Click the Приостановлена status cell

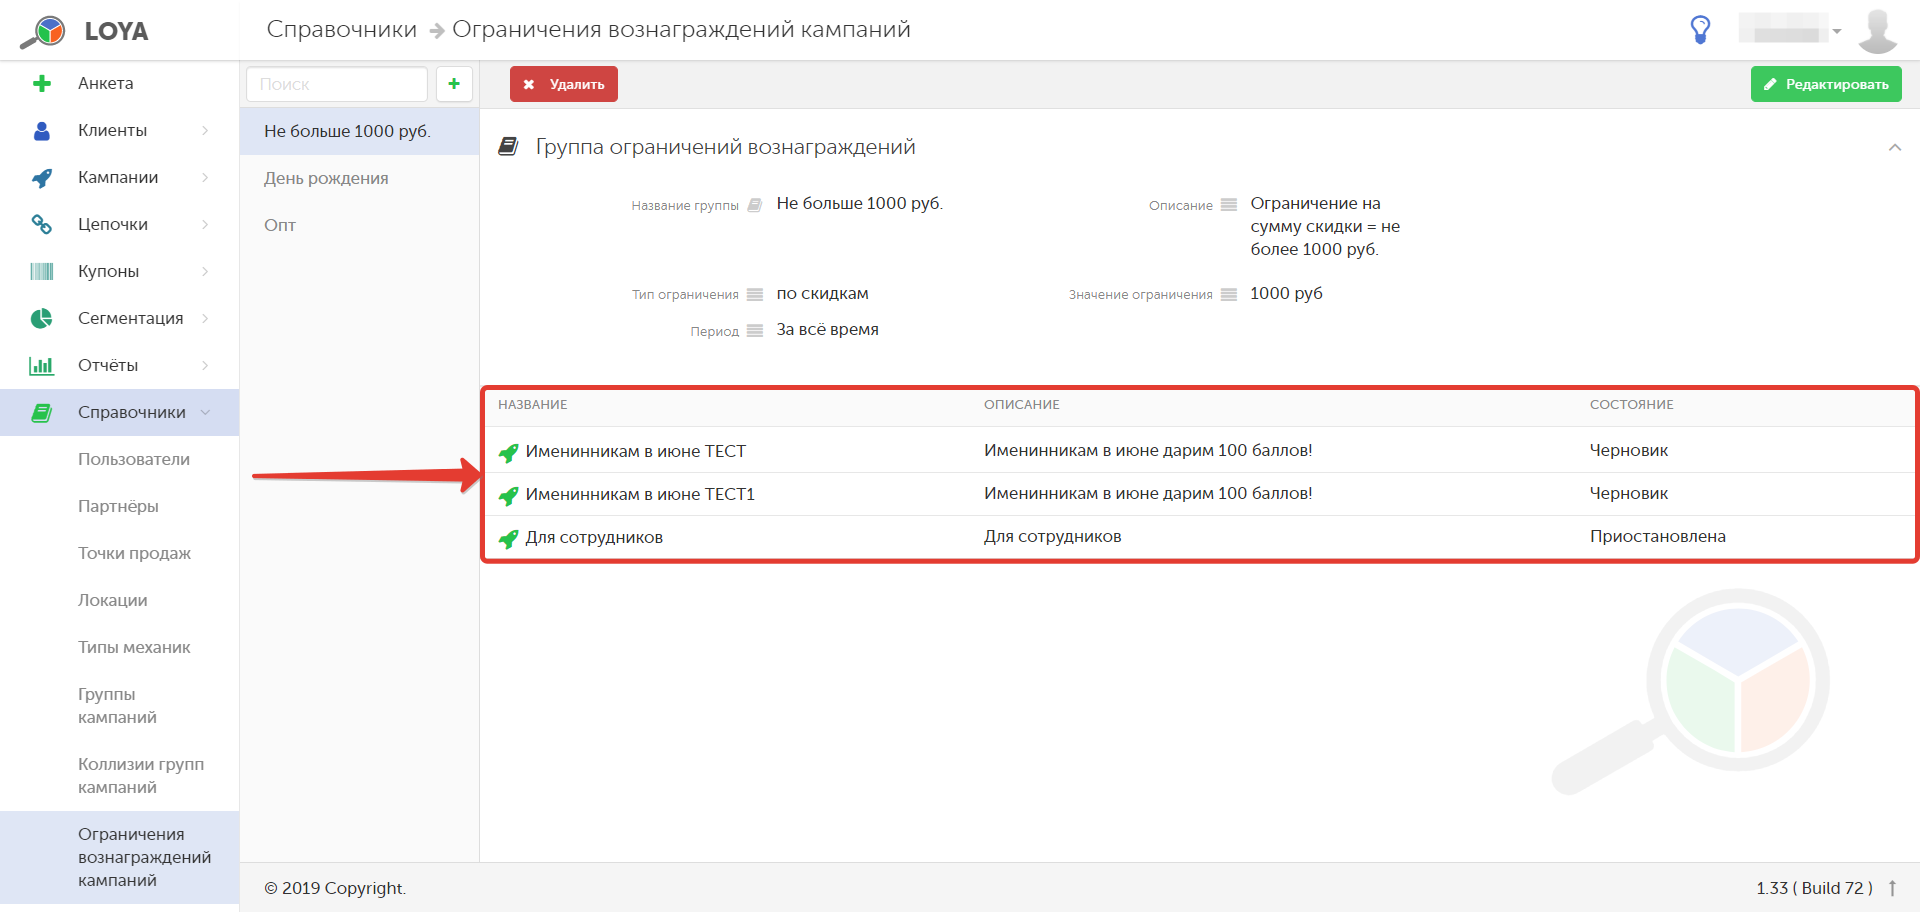[1658, 536]
